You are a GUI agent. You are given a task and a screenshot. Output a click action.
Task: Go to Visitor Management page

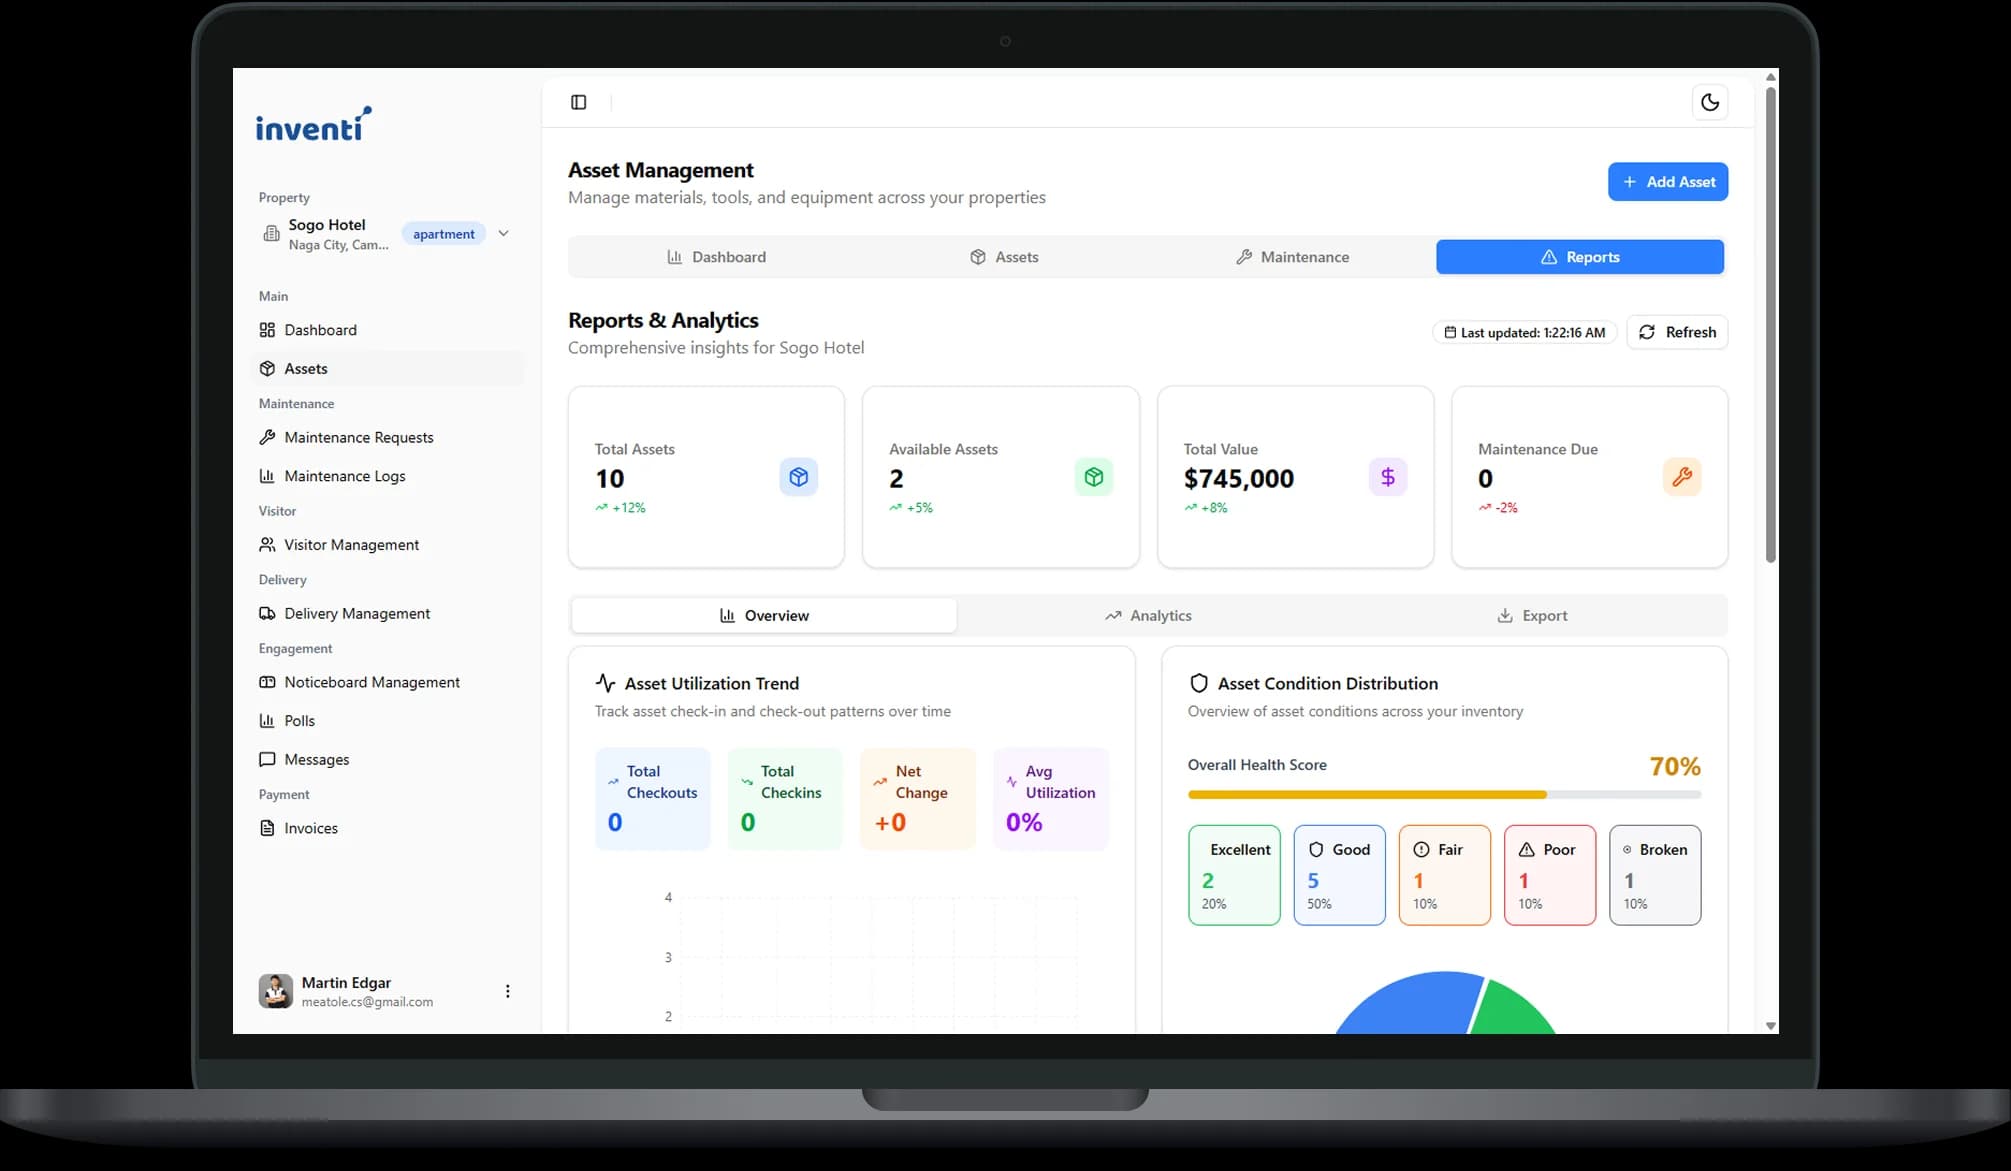click(x=351, y=545)
